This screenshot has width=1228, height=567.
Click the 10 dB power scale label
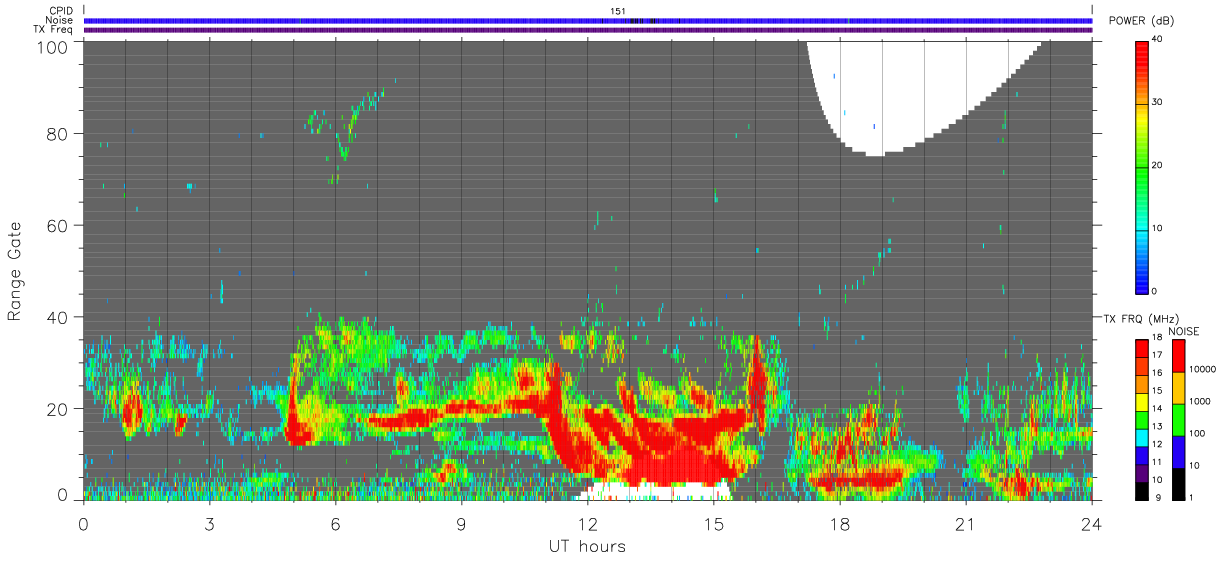tap(1157, 228)
